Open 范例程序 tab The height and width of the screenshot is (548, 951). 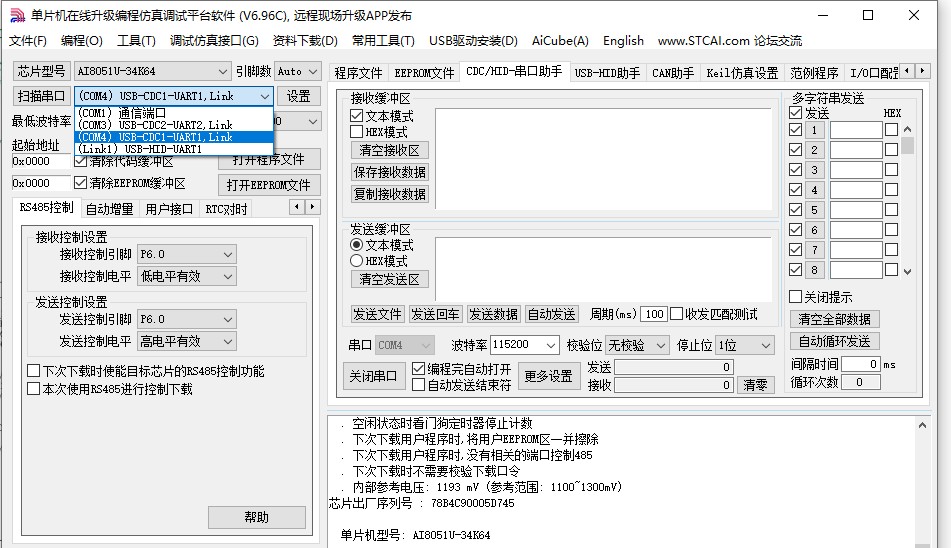(814, 73)
